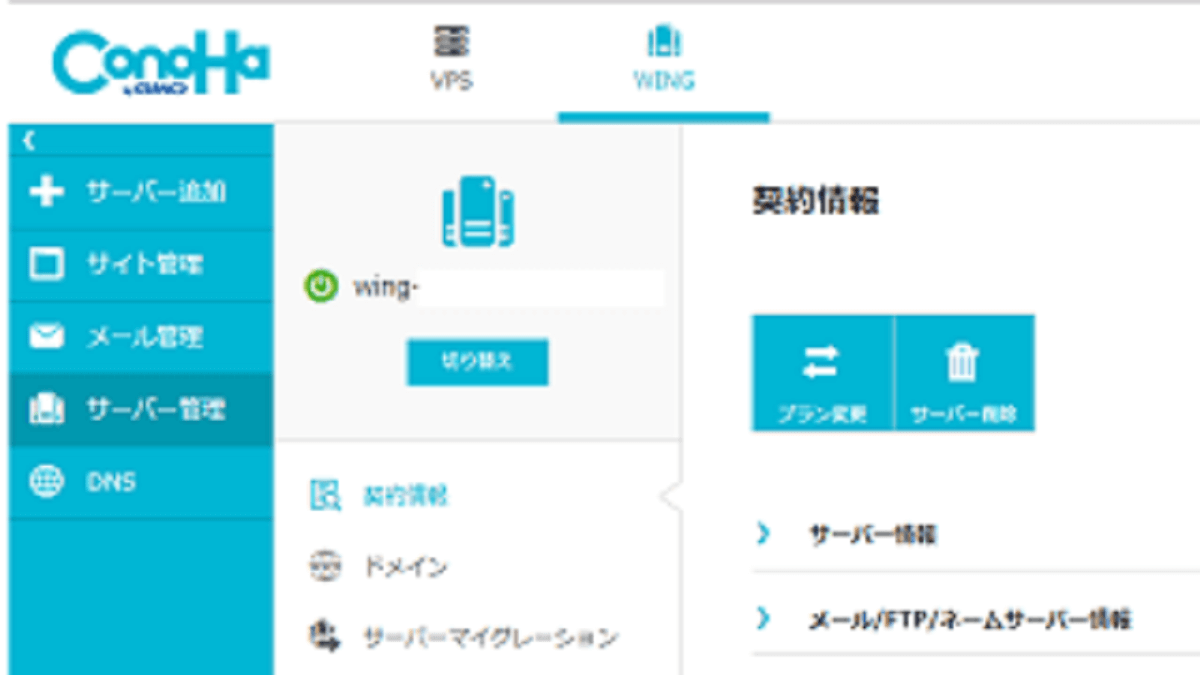Image resolution: width=1200 pixels, height=675 pixels.
Task: Click the globe icon for DNS
Action: tap(46, 481)
